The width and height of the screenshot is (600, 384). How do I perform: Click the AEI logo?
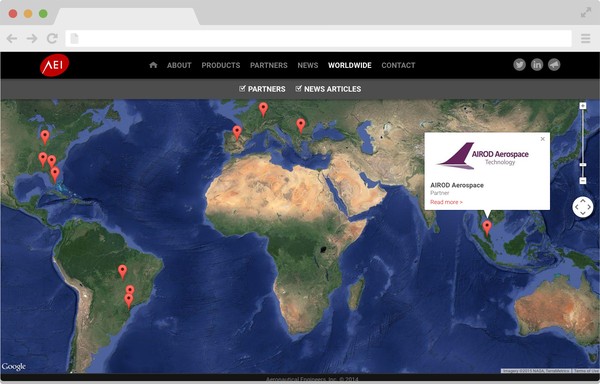click(x=54, y=65)
